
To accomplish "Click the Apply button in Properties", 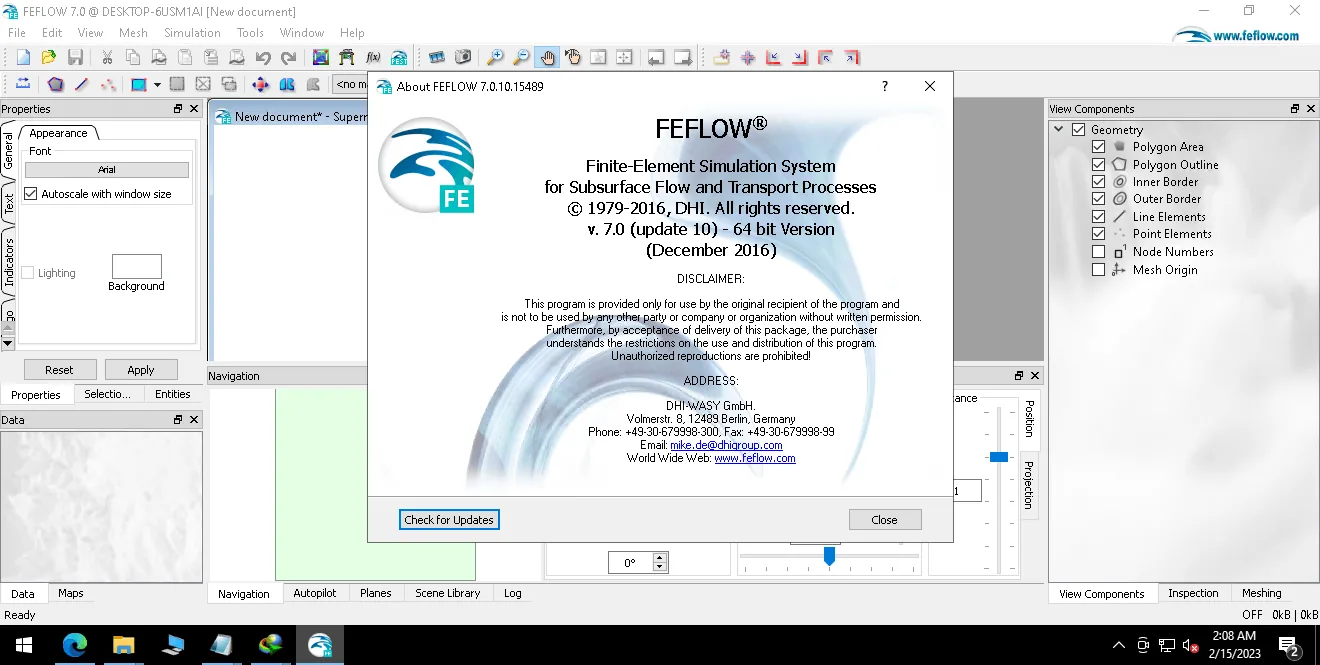I will [x=141, y=370].
